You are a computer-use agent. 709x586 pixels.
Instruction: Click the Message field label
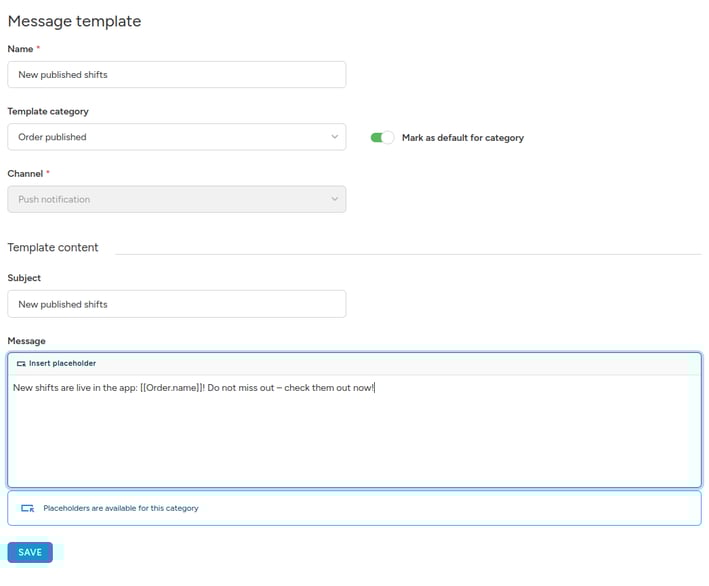26,341
